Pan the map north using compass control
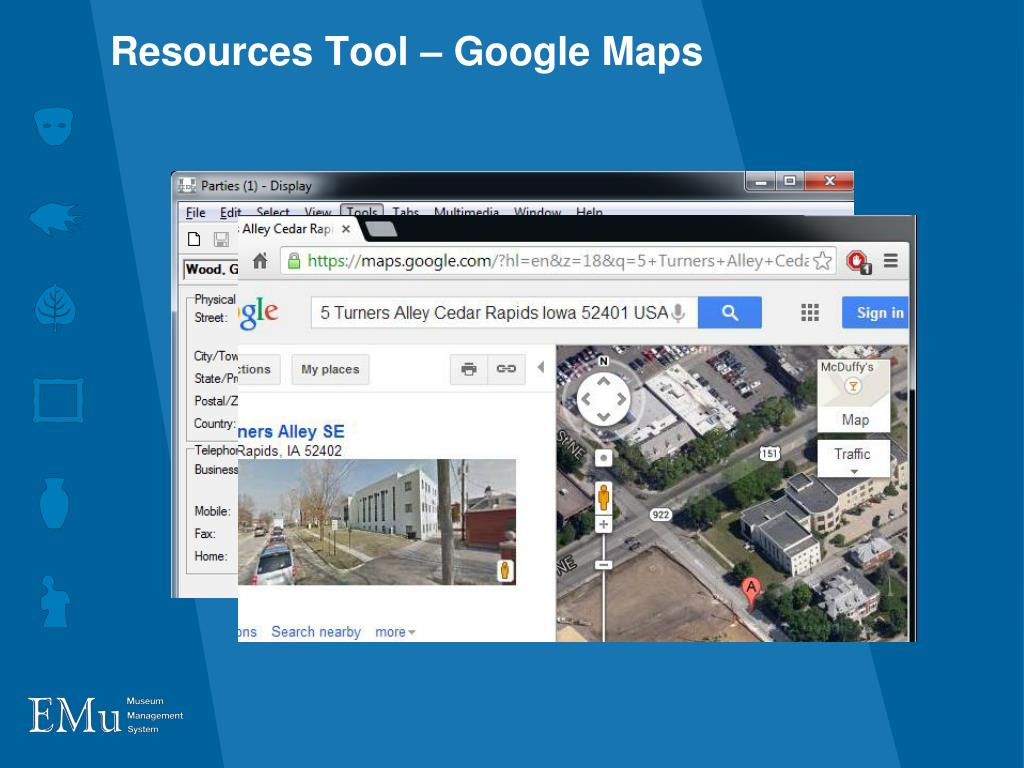1024x768 pixels. point(603,381)
